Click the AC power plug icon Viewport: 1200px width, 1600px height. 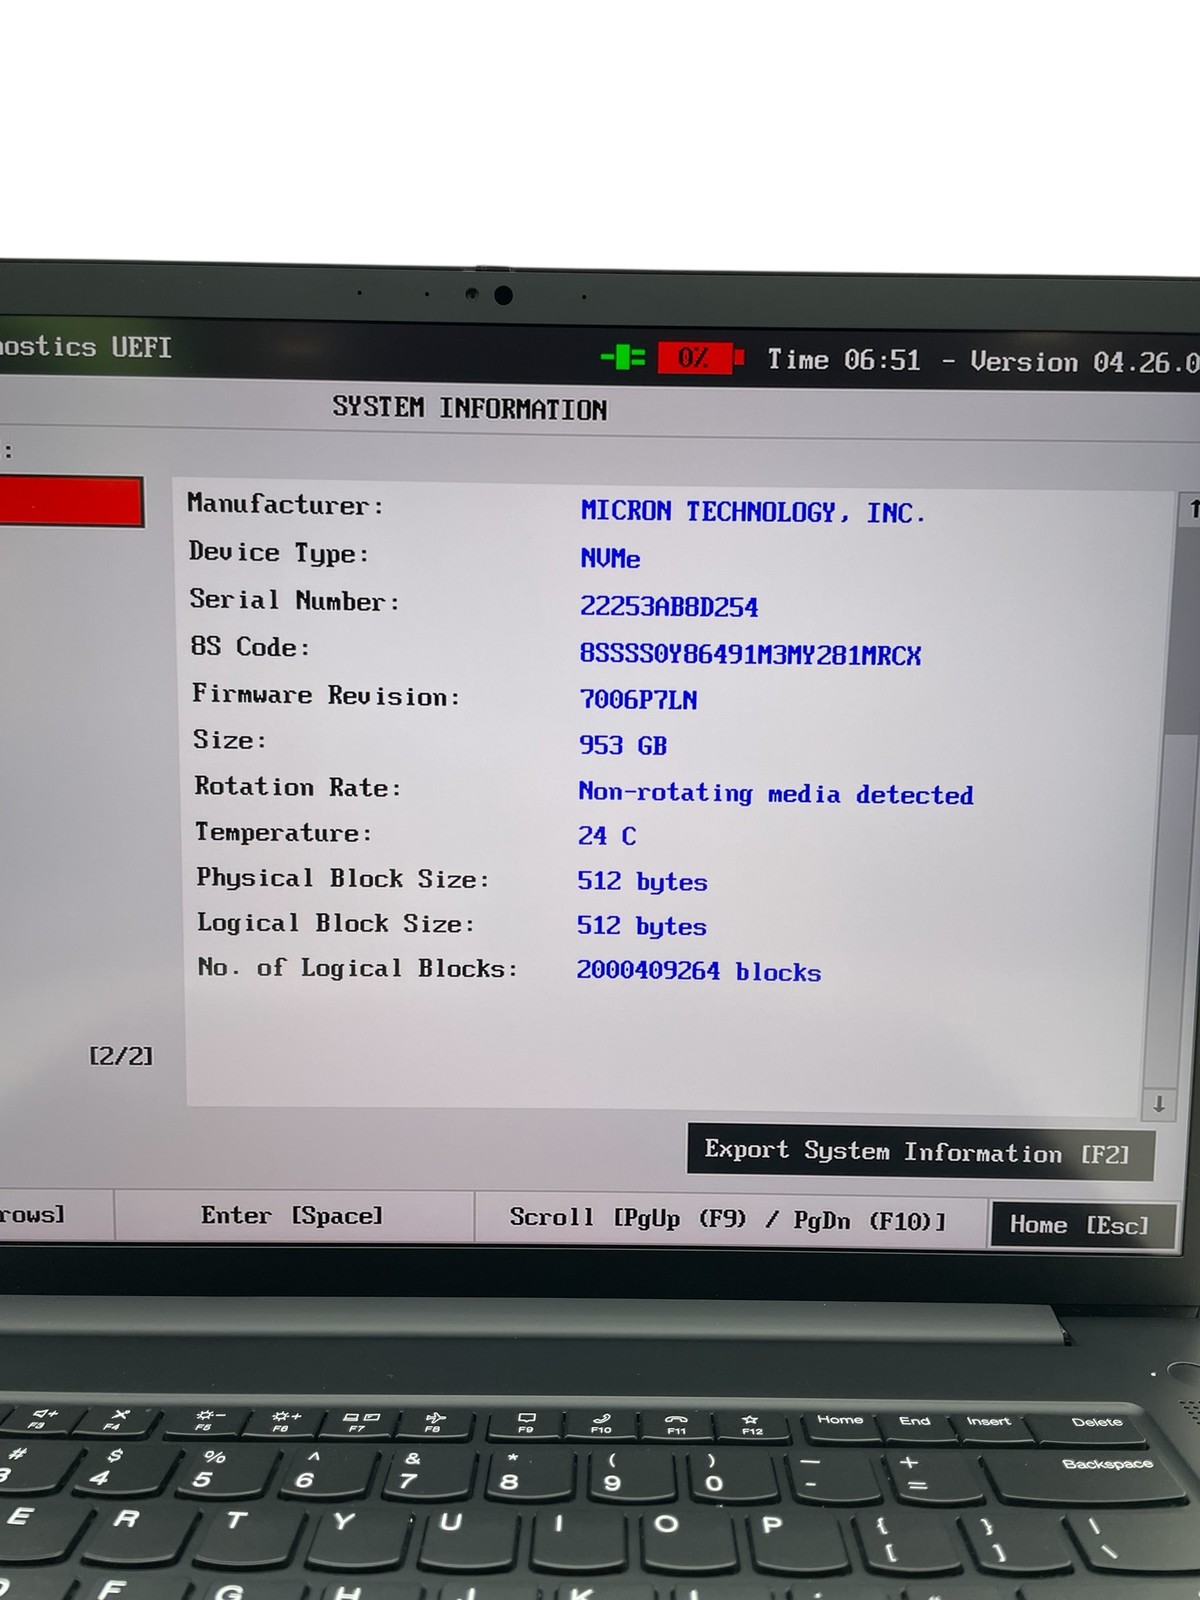click(623, 357)
